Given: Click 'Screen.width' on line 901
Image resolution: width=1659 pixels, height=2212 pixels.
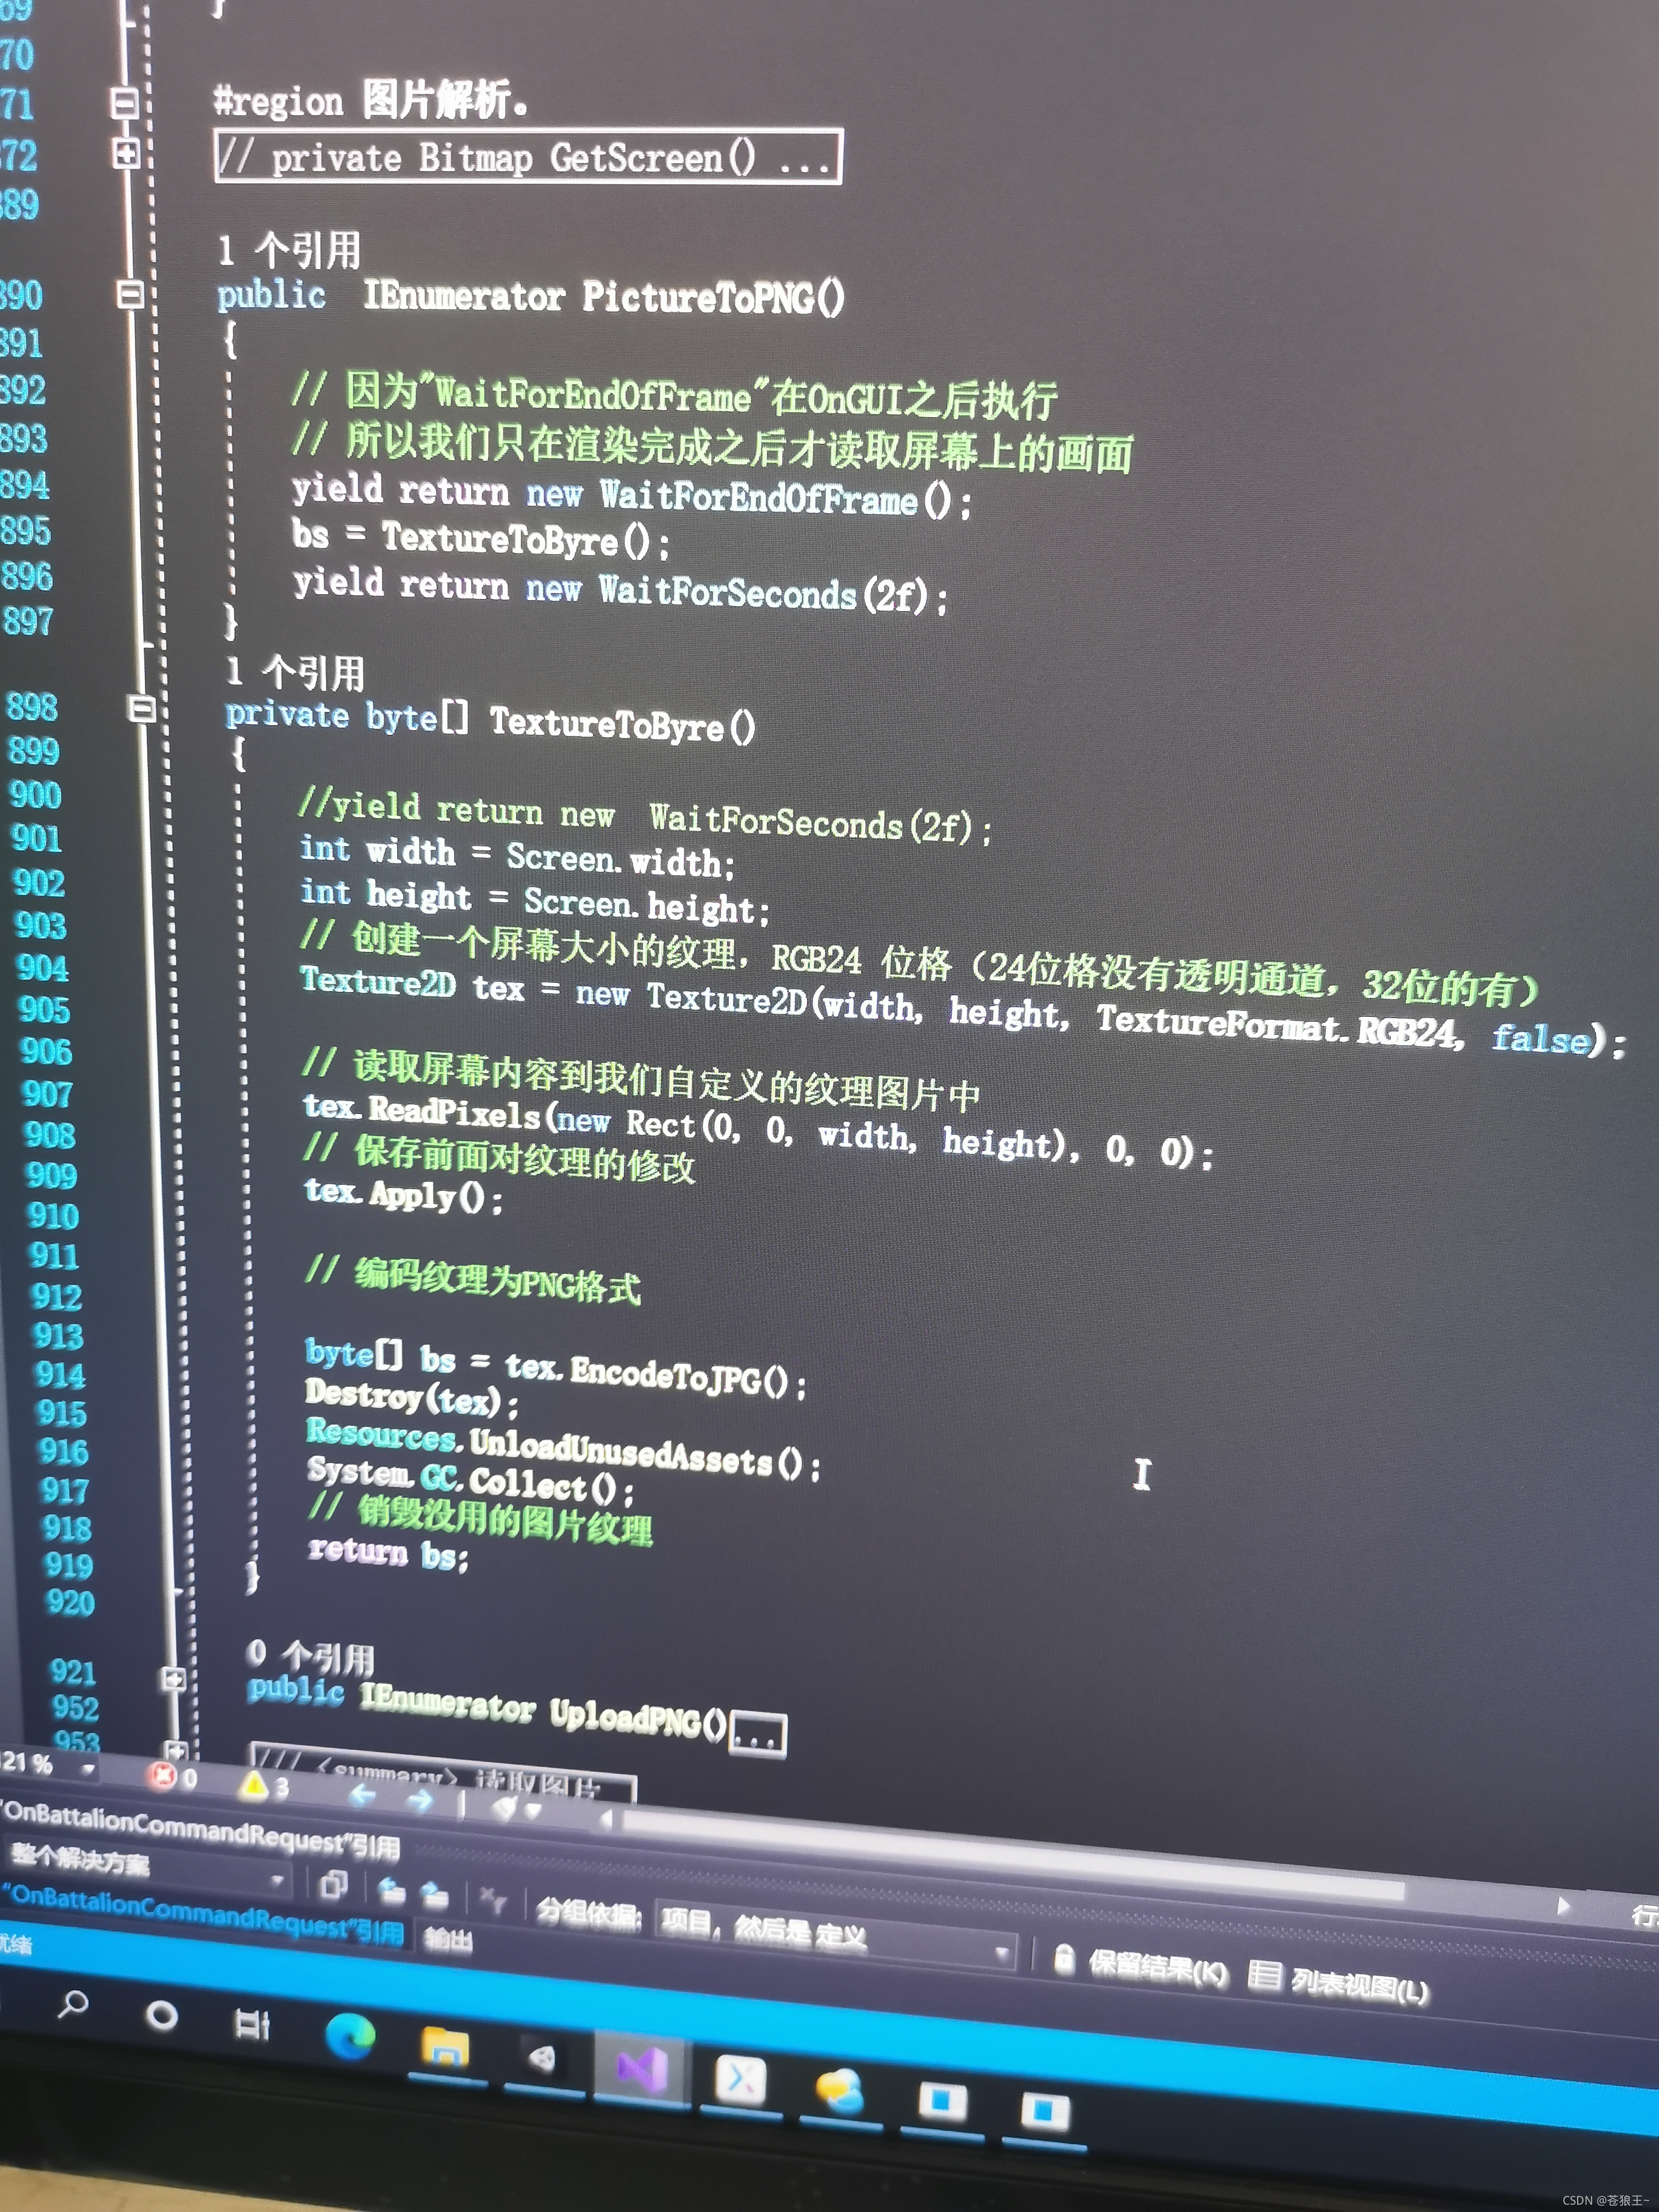Looking at the screenshot, I should tap(613, 860).
